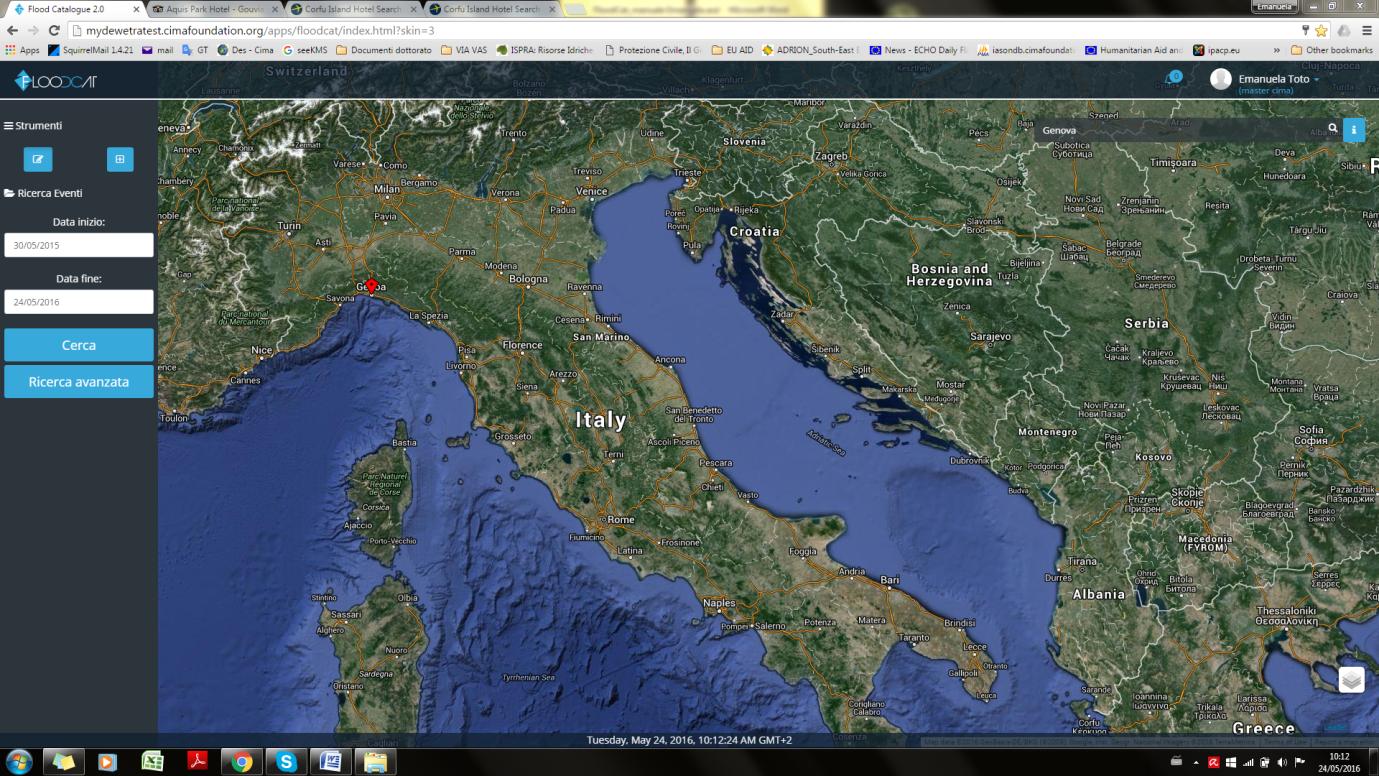Click the Data inizio date field
This screenshot has height=776, width=1379.
79,245
